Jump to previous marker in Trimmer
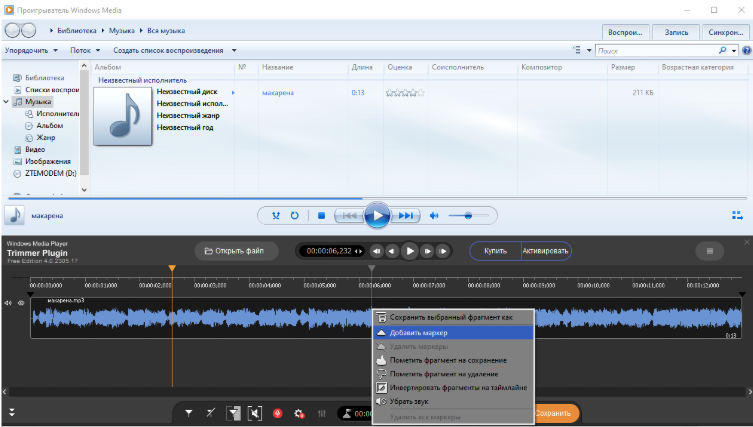This screenshot has width=753, height=427. 377,251
